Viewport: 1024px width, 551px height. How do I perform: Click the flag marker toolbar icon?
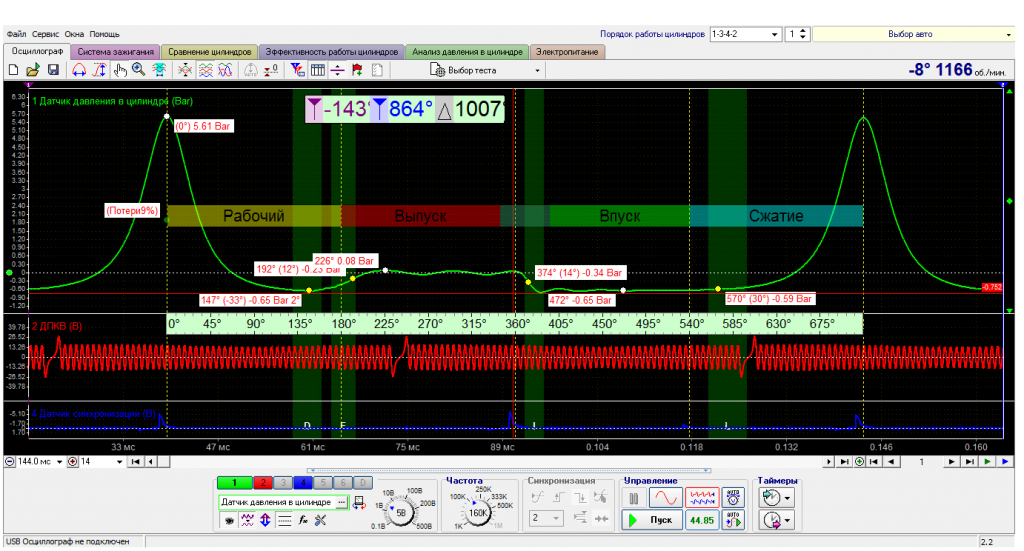coord(357,70)
